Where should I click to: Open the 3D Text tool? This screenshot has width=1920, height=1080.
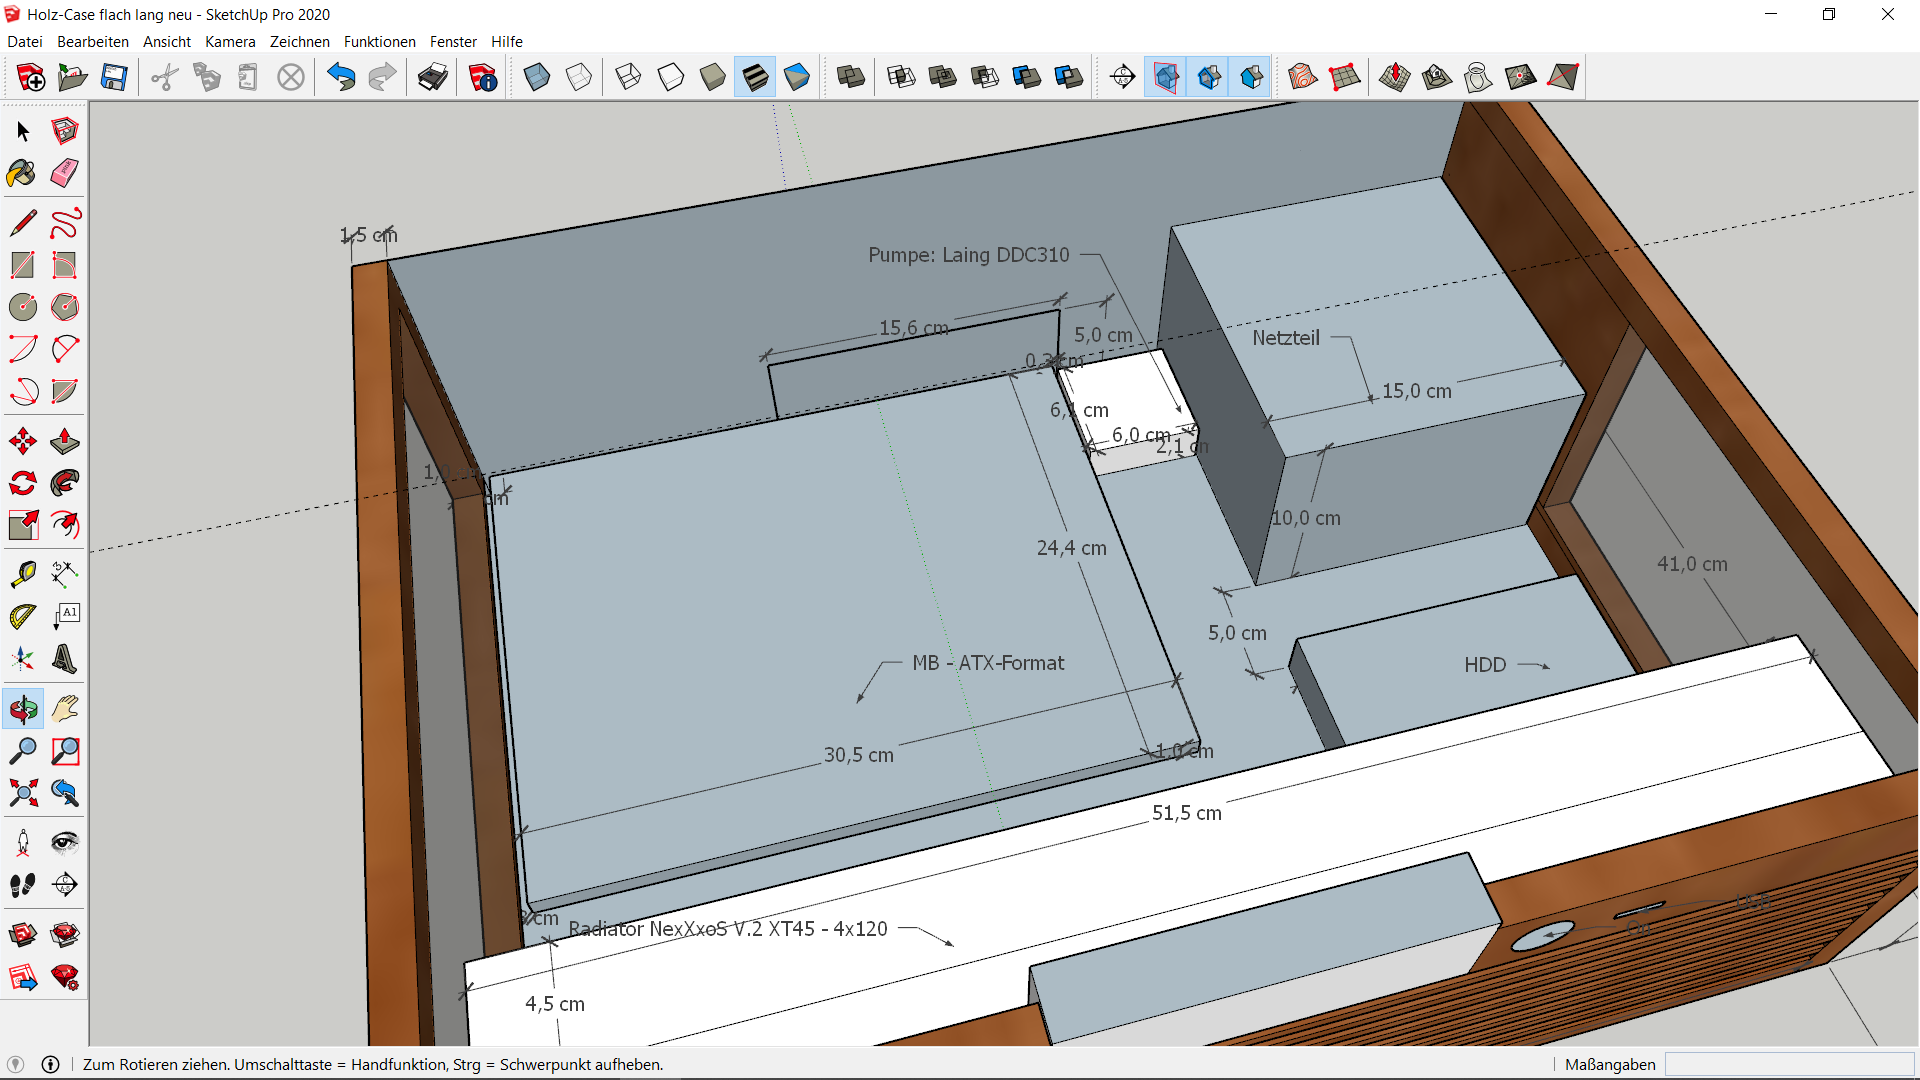tap(65, 659)
